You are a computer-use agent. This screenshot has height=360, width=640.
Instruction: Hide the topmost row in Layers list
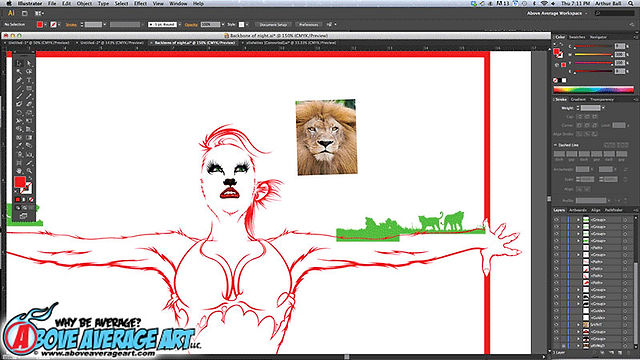click(x=556, y=220)
